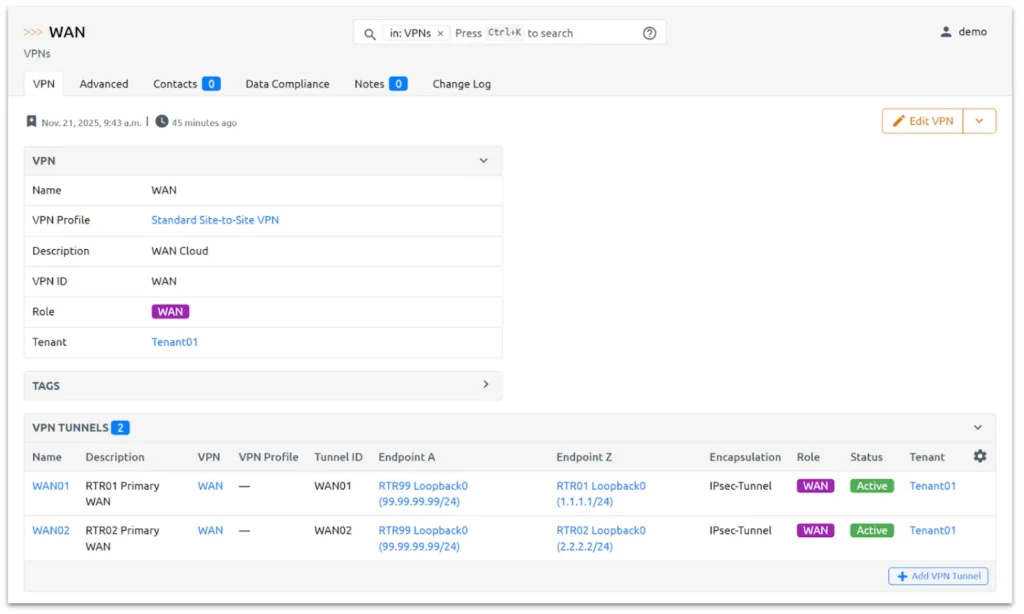Click the magnifying glass search icon
The width and height of the screenshot is (1024, 614).
pyautogui.click(x=369, y=33)
